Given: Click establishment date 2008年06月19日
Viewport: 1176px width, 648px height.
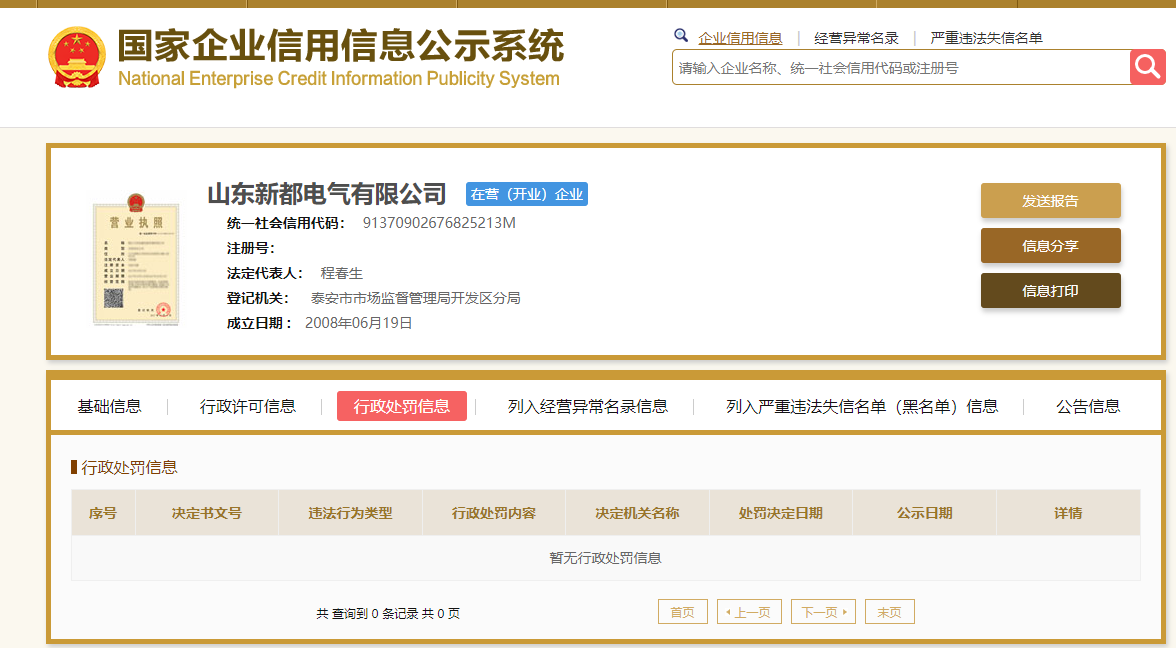Looking at the screenshot, I should pos(358,323).
